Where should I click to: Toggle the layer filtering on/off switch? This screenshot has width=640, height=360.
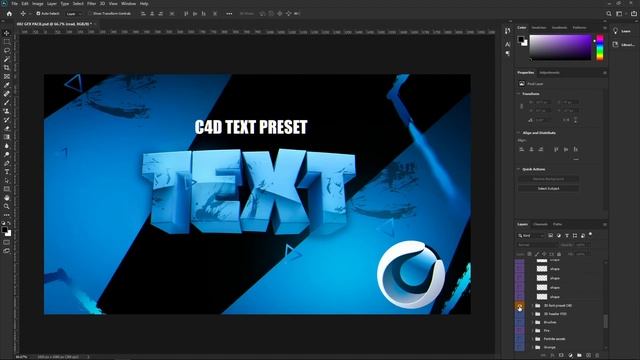coord(590,235)
